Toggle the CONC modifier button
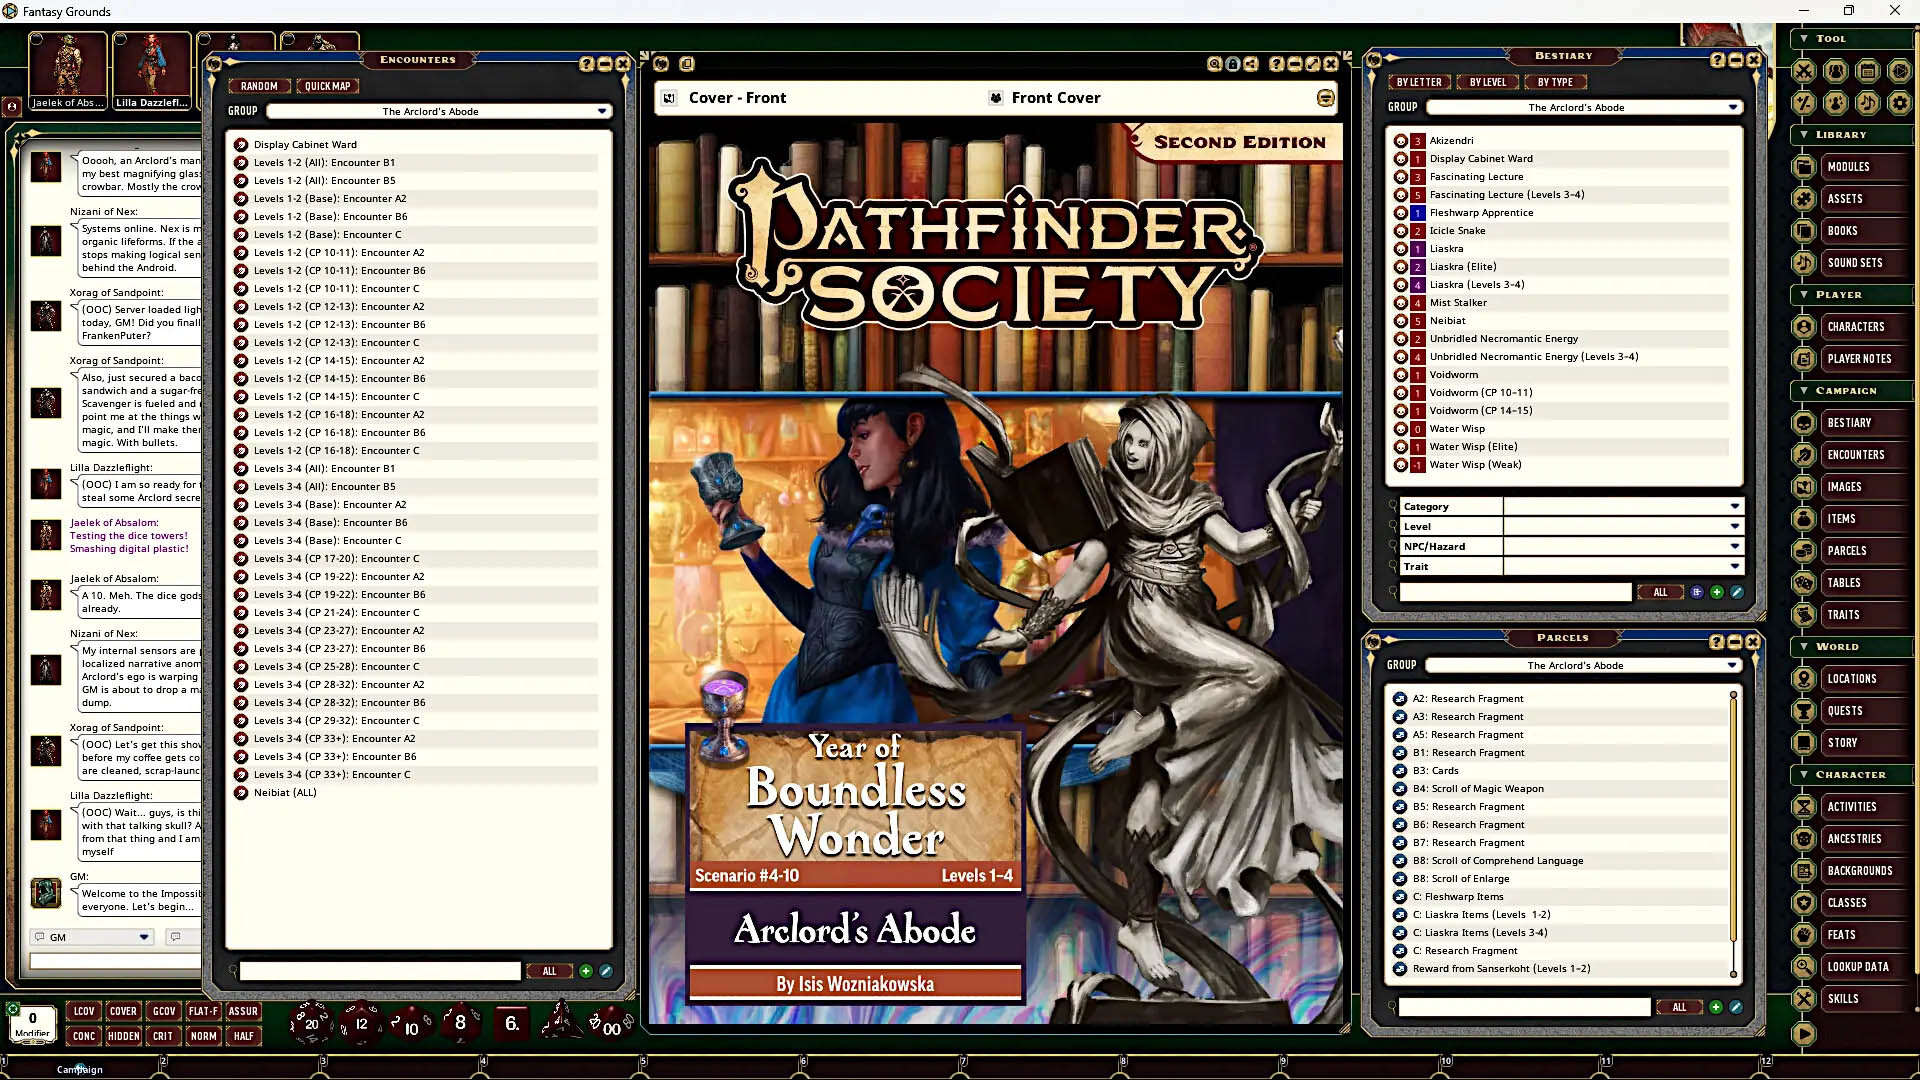Viewport: 1920px width, 1080px height. point(84,1036)
